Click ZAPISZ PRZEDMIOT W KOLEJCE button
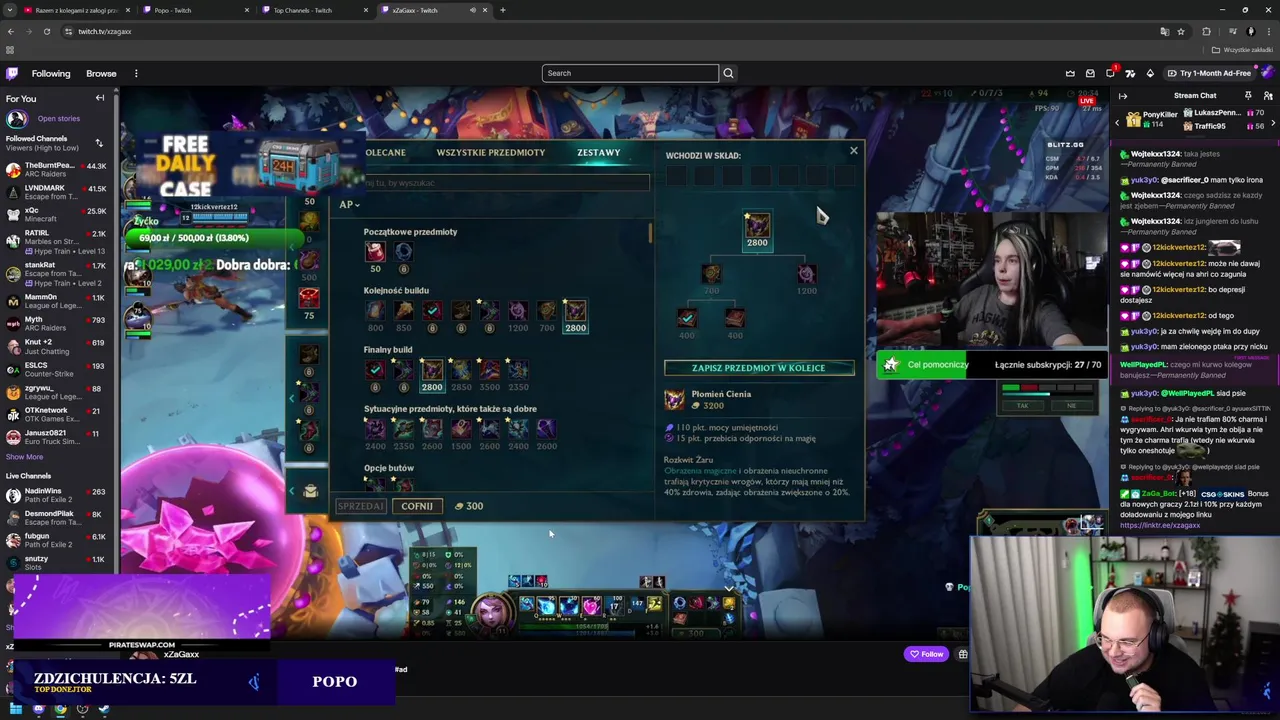This screenshot has height=720, width=1280. [x=759, y=368]
